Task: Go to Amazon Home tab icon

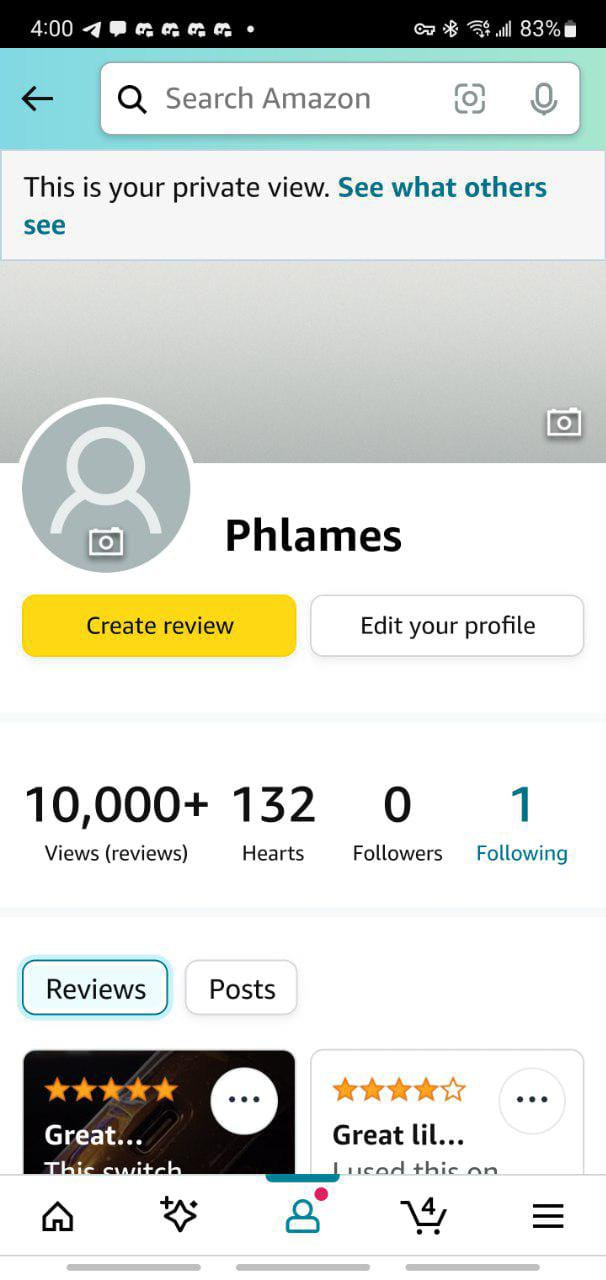Action: coord(57,1215)
